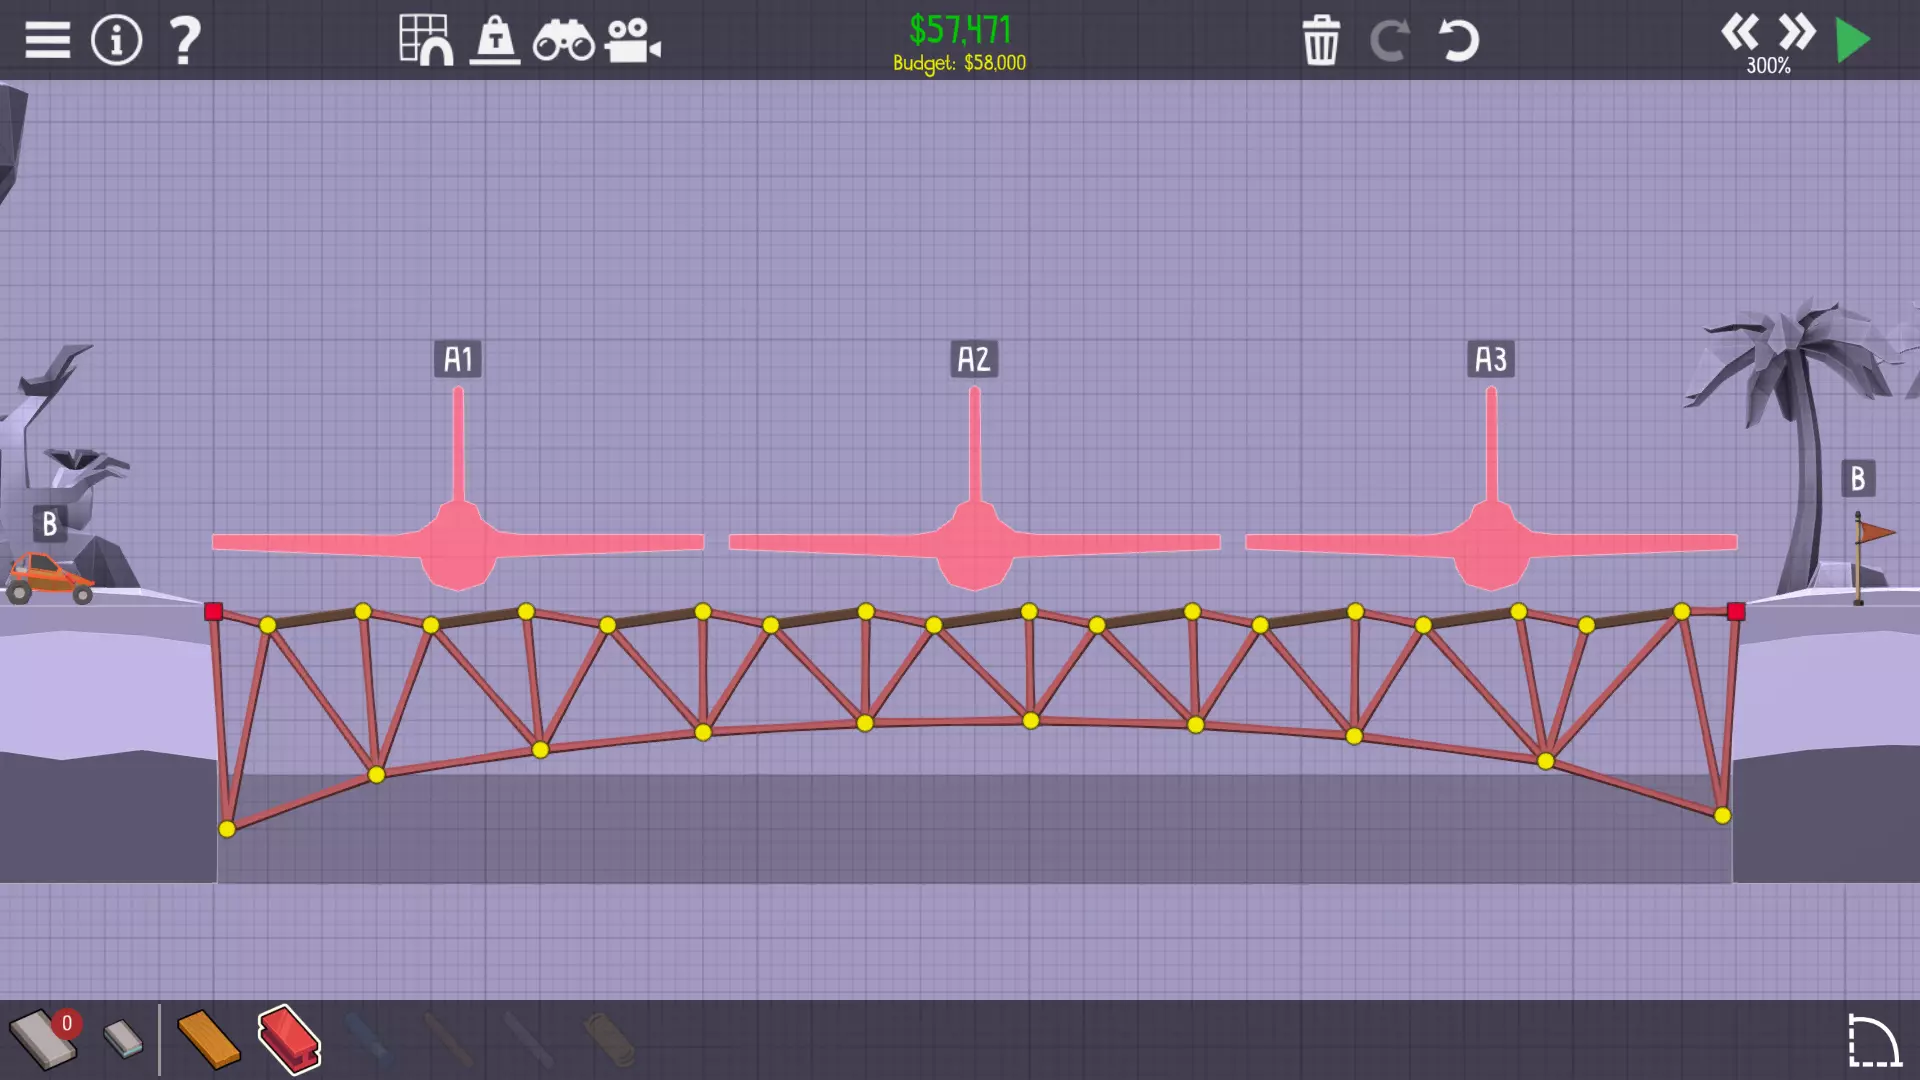Click the trash delete bridge icon

click(x=1321, y=41)
